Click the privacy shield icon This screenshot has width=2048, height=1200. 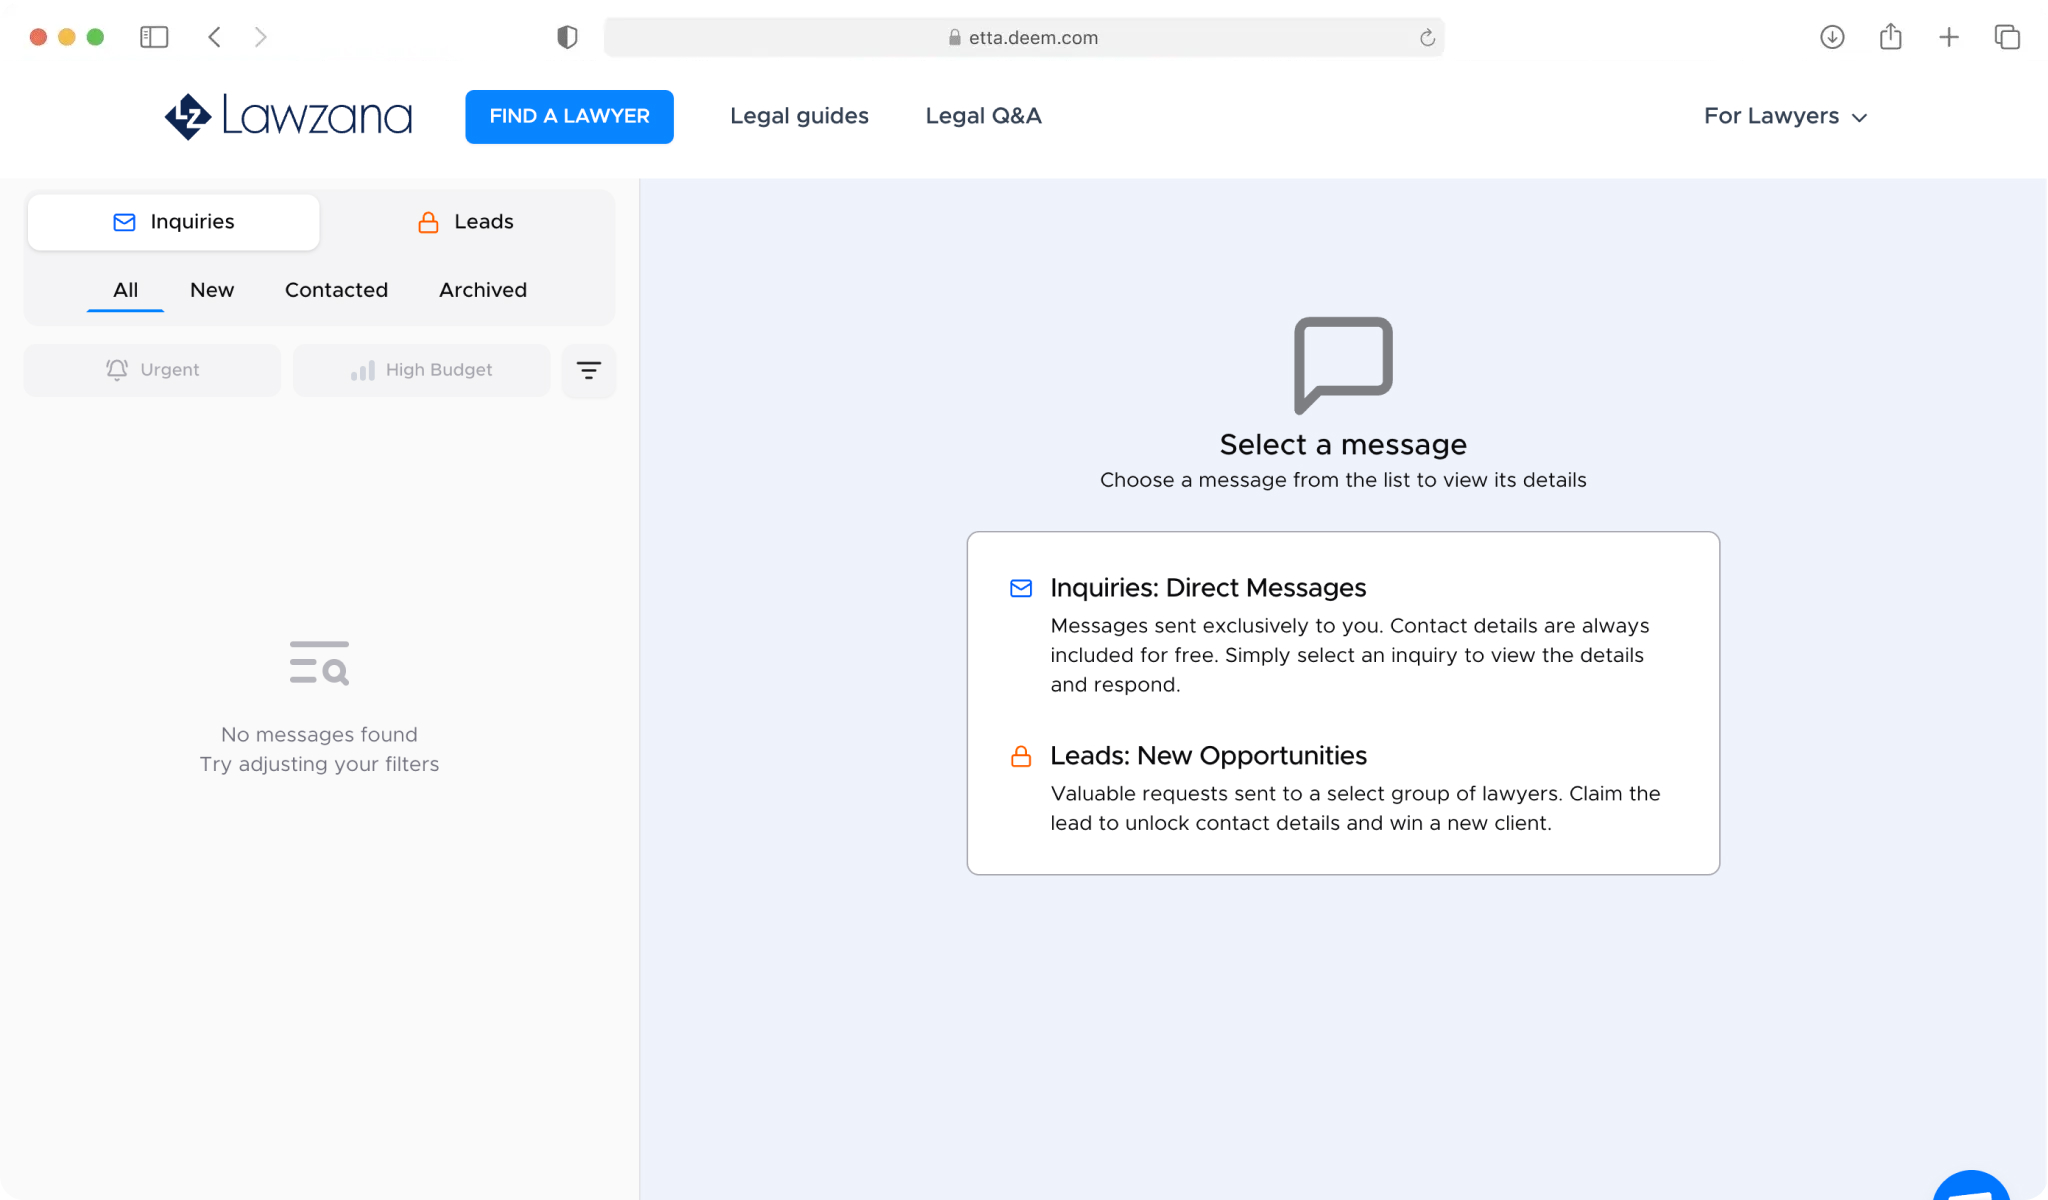tap(567, 37)
